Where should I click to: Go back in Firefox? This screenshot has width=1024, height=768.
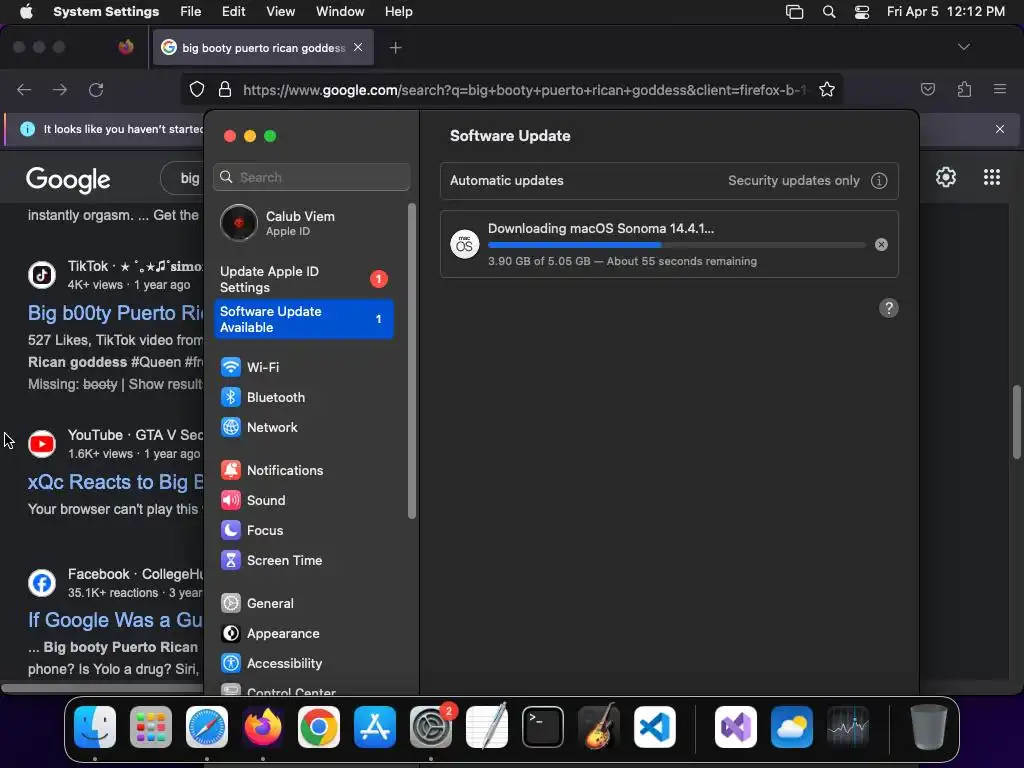(24, 90)
